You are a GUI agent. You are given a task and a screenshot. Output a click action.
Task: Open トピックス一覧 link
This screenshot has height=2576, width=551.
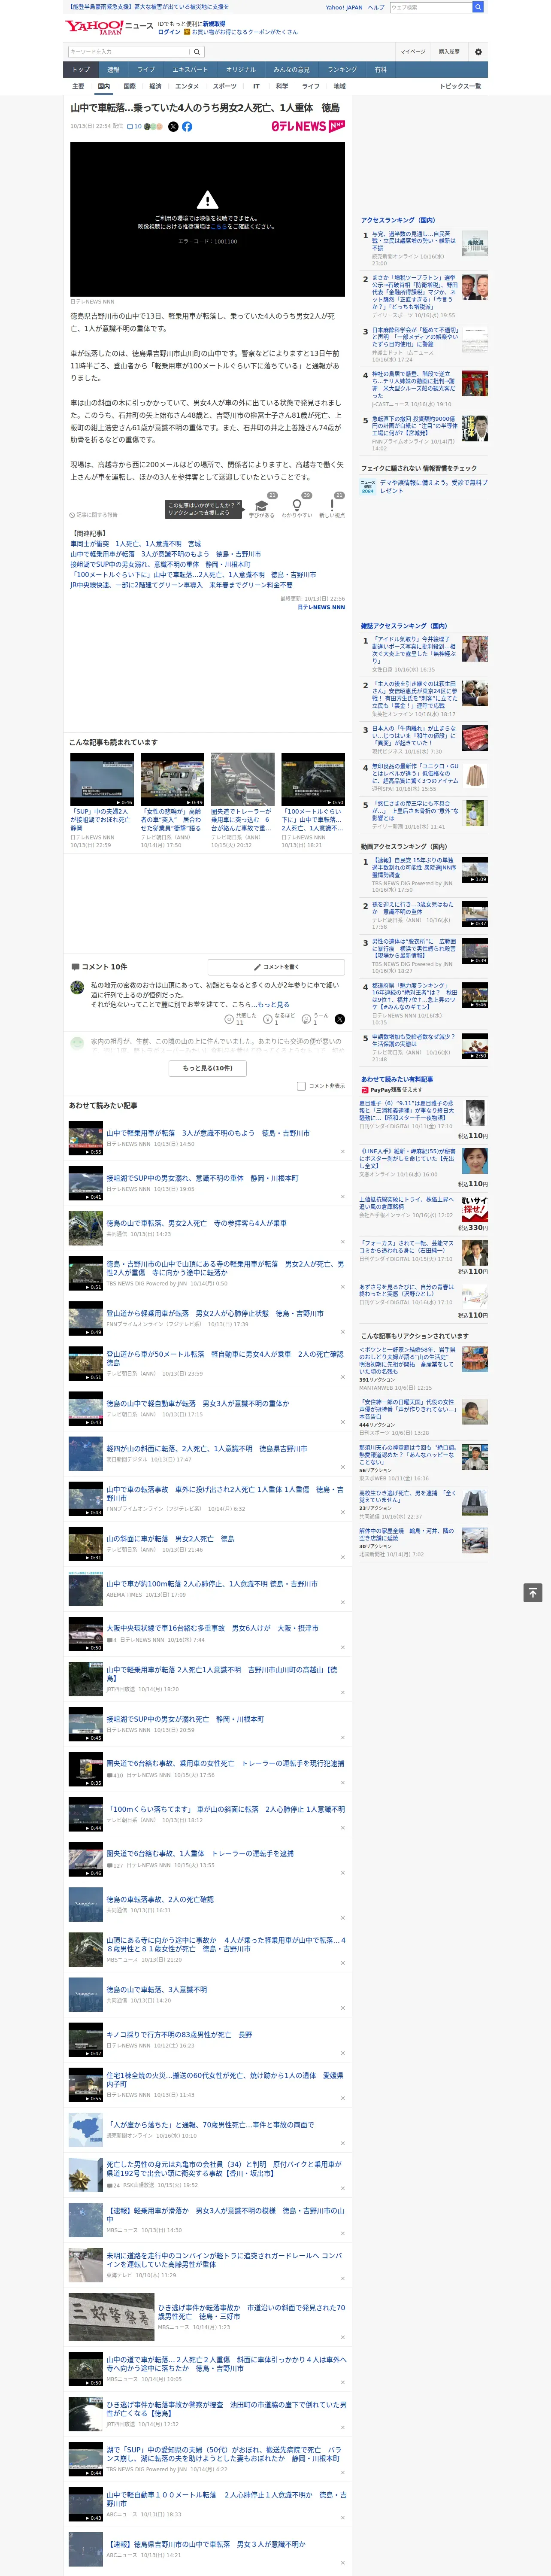[460, 86]
